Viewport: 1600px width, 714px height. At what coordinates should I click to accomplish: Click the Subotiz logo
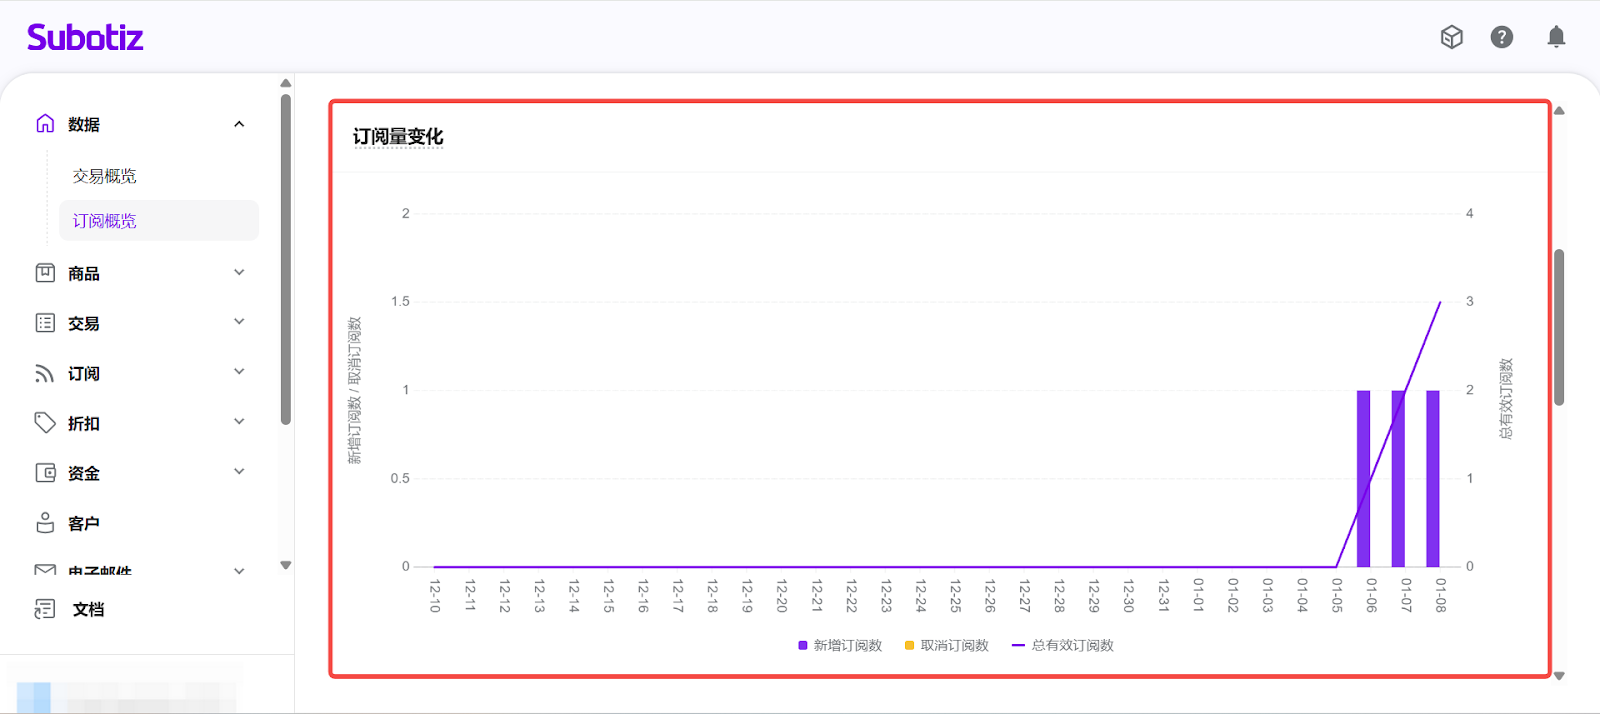coord(85,38)
